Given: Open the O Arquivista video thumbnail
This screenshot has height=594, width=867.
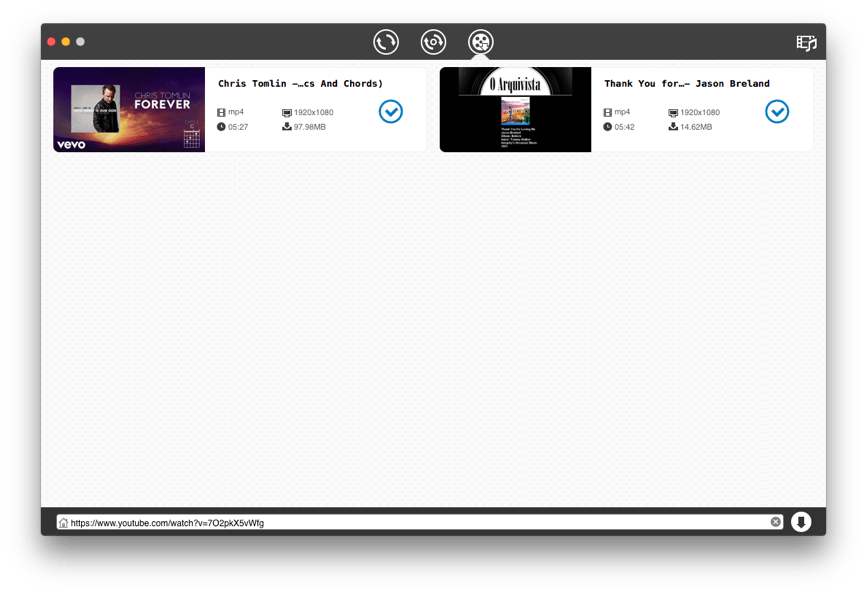Looking at the screenshot, I should 515,110.
